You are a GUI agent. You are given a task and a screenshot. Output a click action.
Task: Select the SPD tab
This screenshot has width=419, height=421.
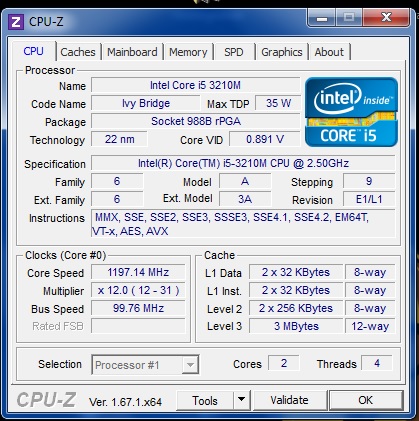click(234, 52)
